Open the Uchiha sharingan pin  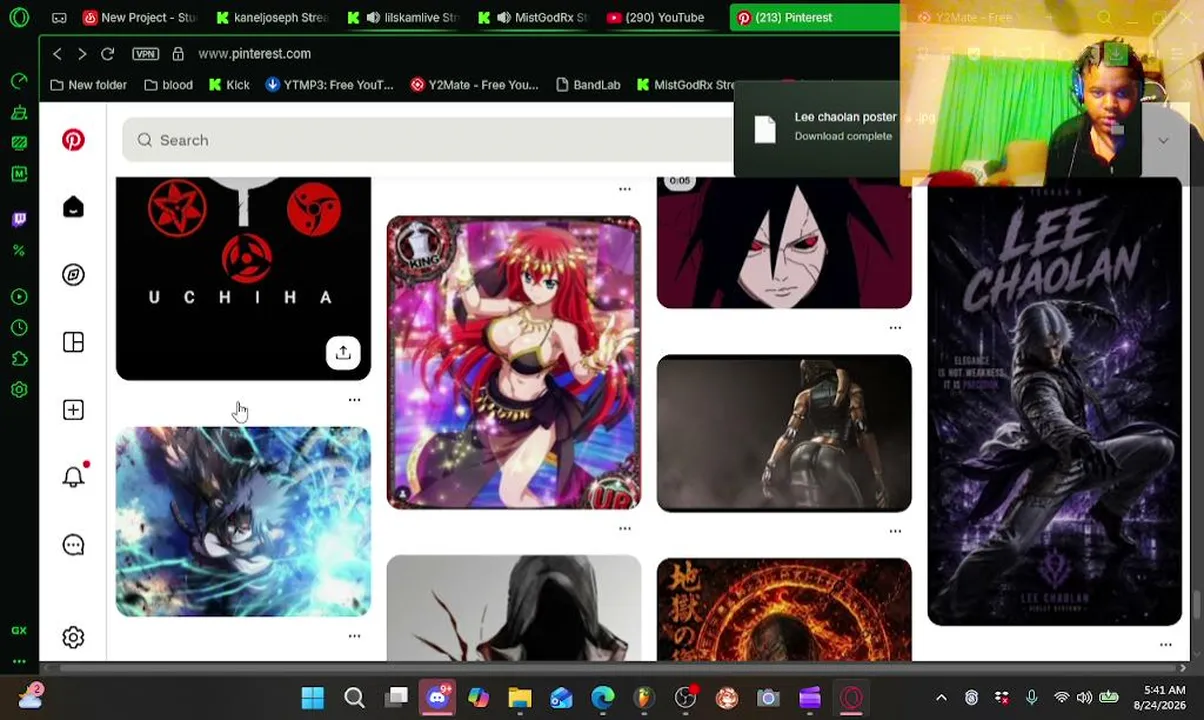coord(243,278)
